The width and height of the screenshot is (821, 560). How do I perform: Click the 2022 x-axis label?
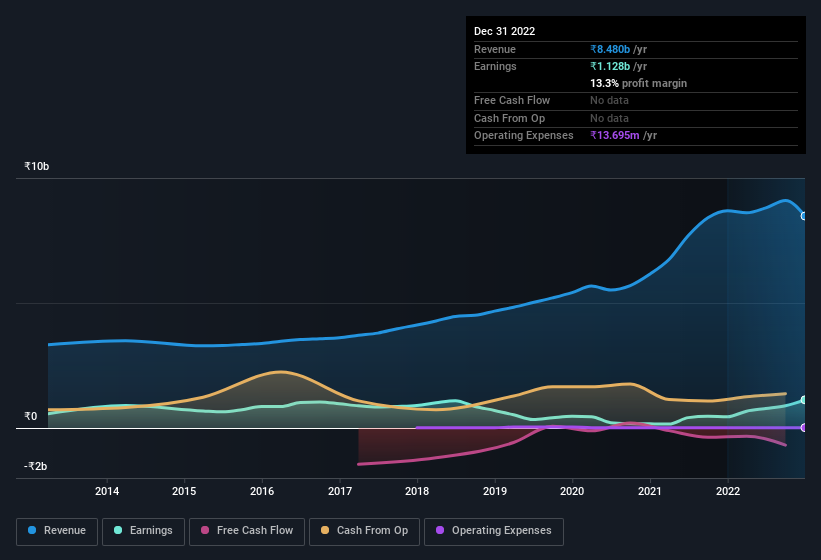[728, 491]
